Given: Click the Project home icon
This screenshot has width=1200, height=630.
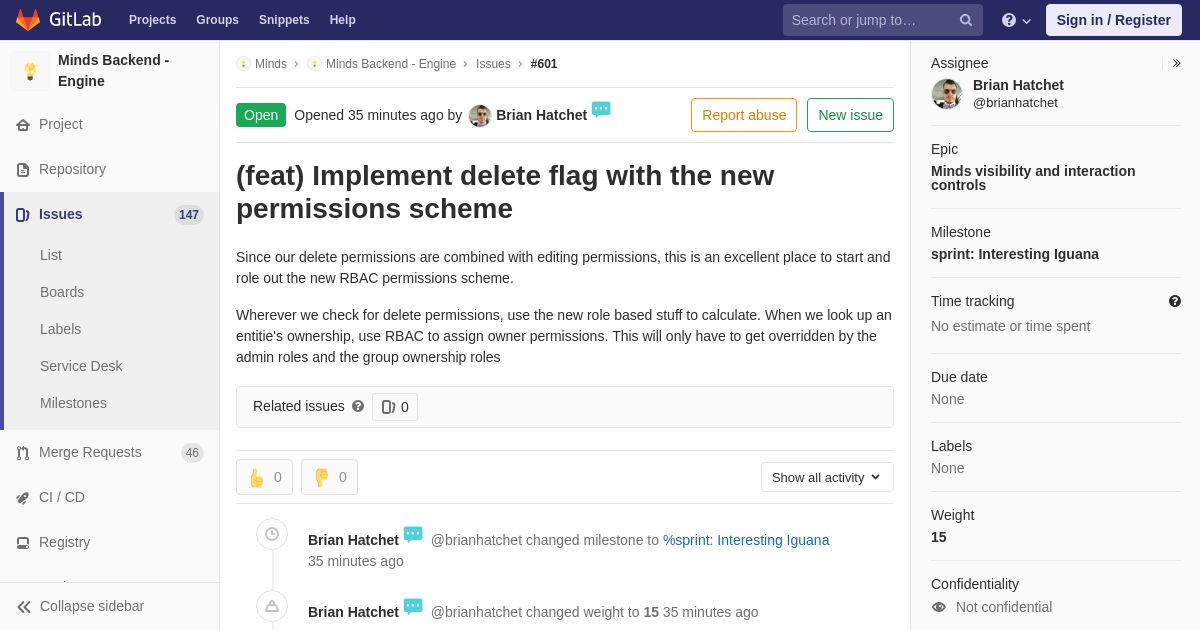Looking at the screenshot, I should click(x=23, y=125).
